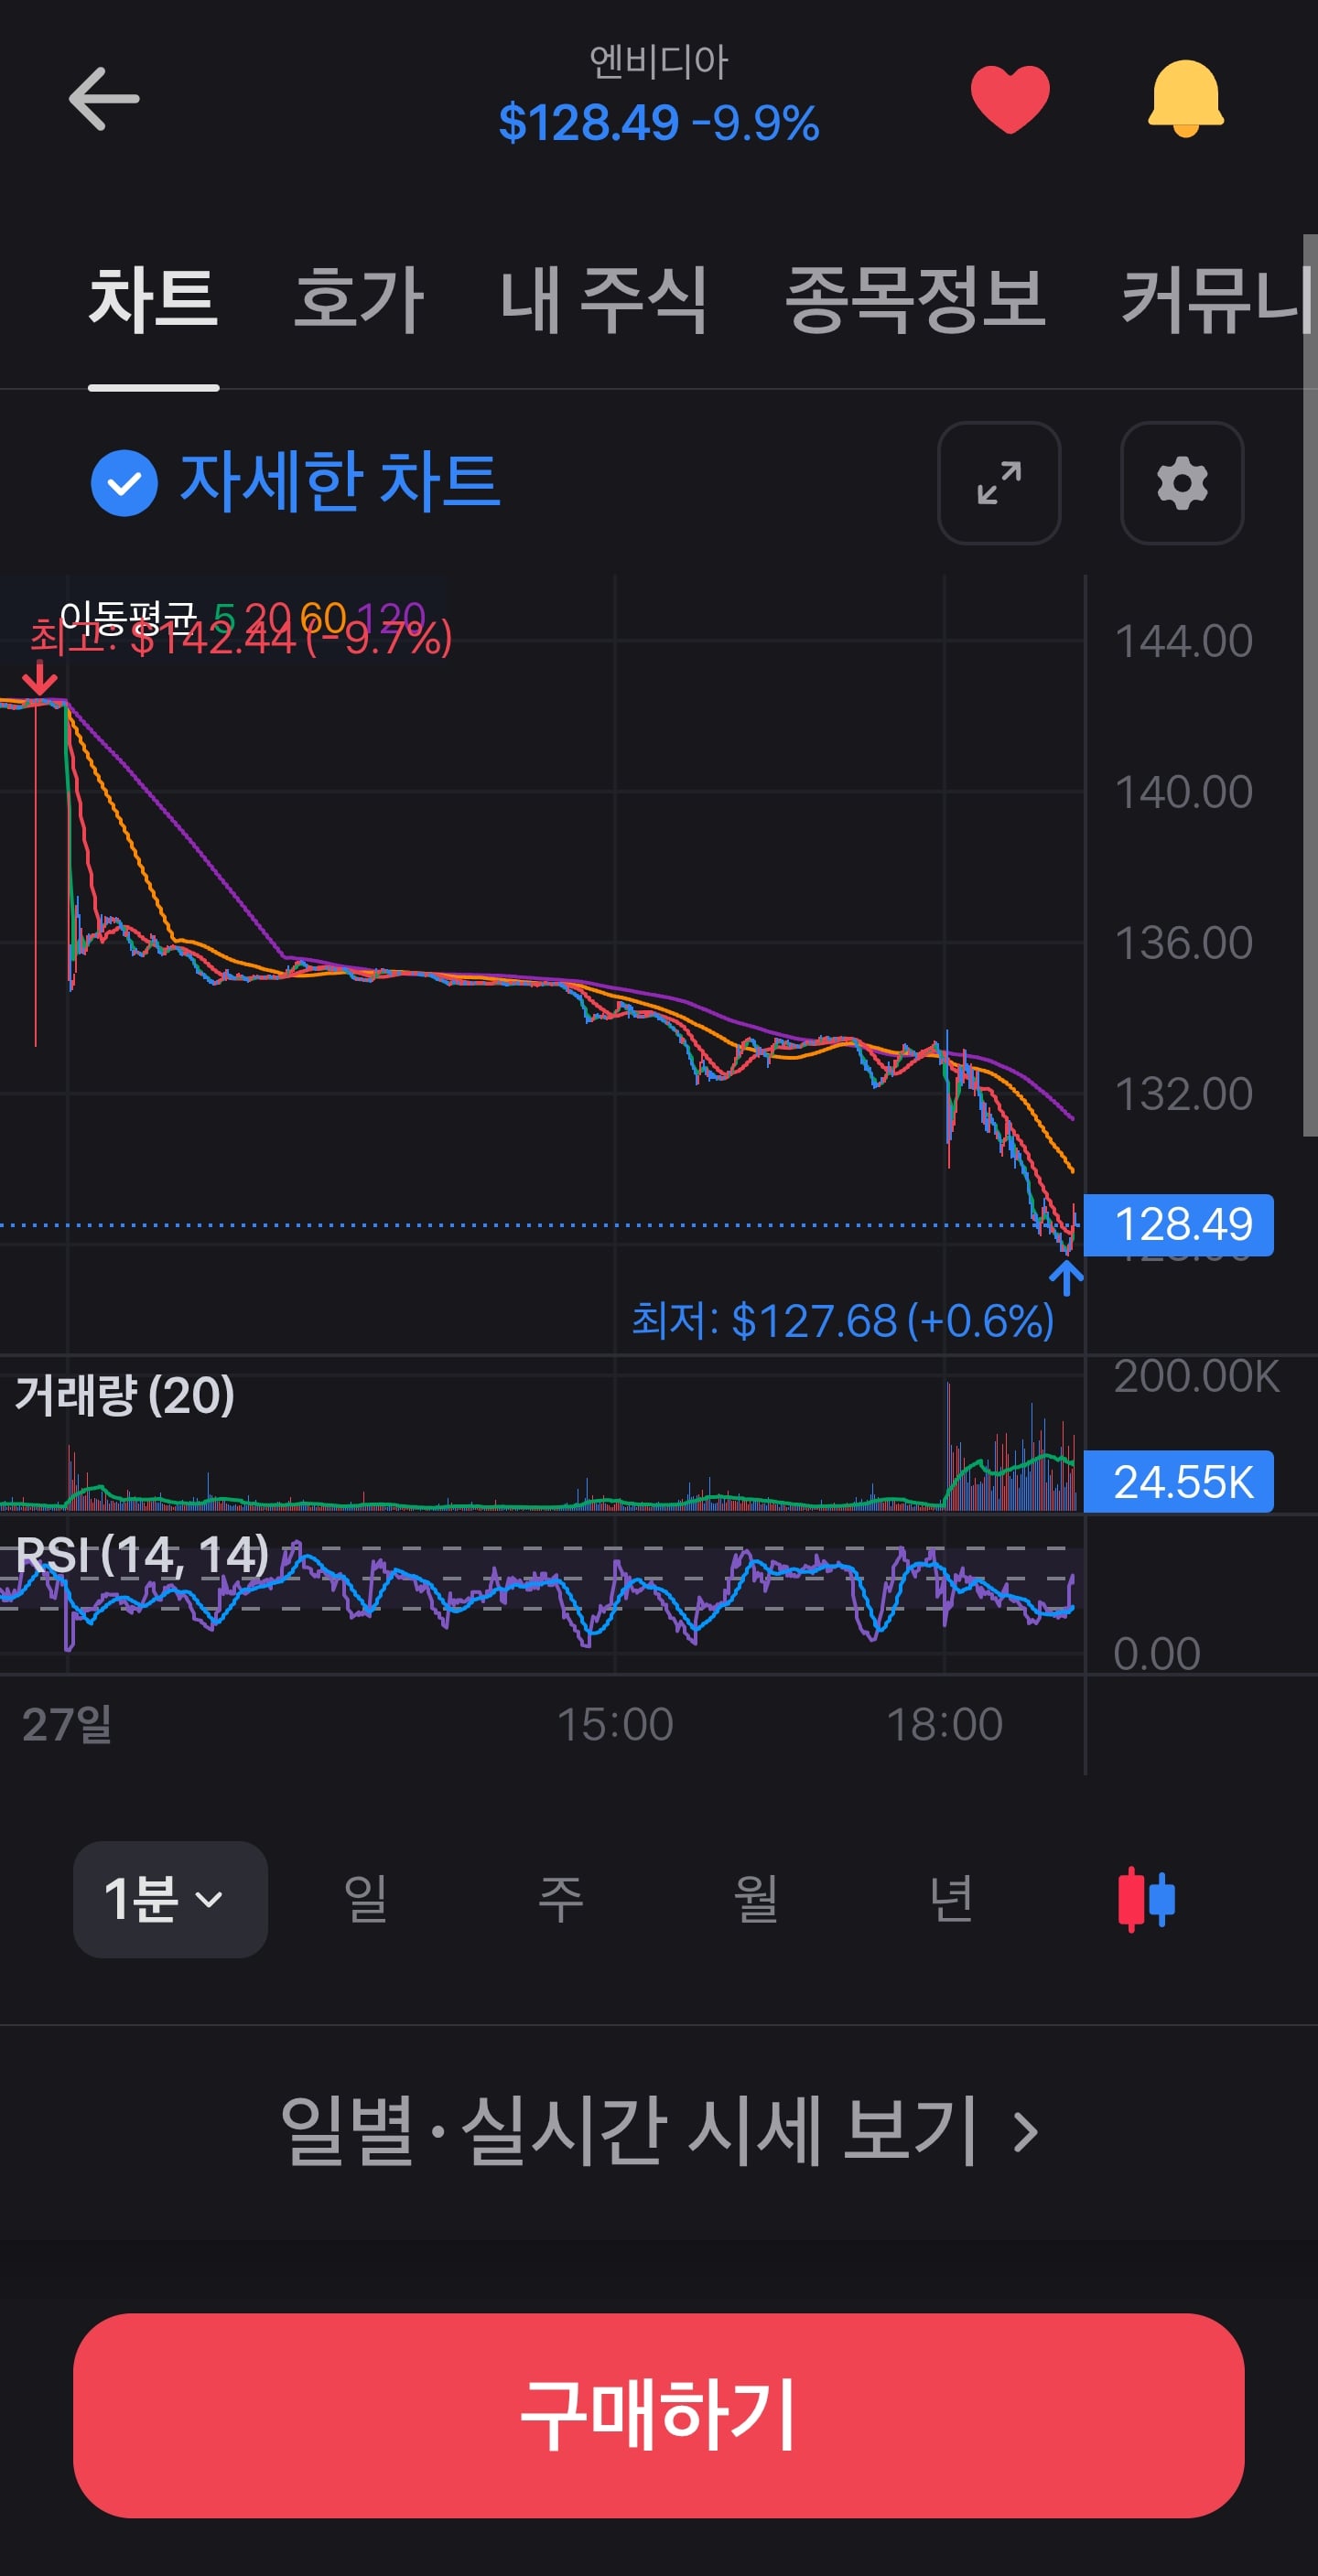This screenshot has width=1318, height=2576.
Task: Click the 18:00 time axis marker
Action: tap(944, 1724)
